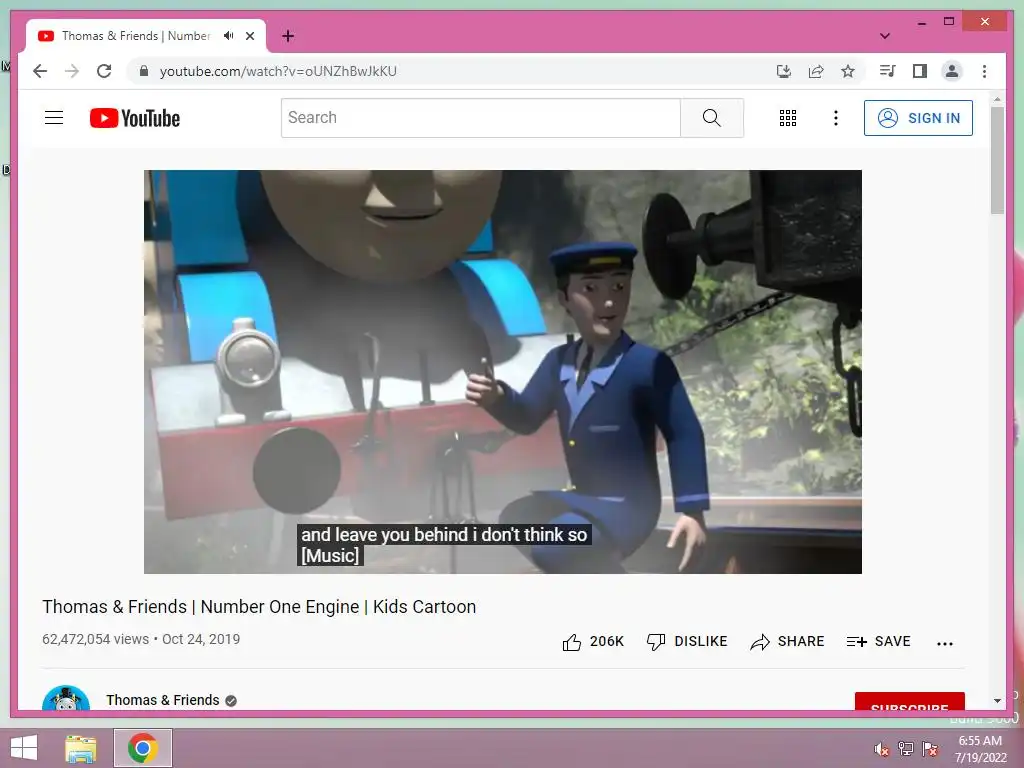Go back to the previous page

(x=40, y=71)
